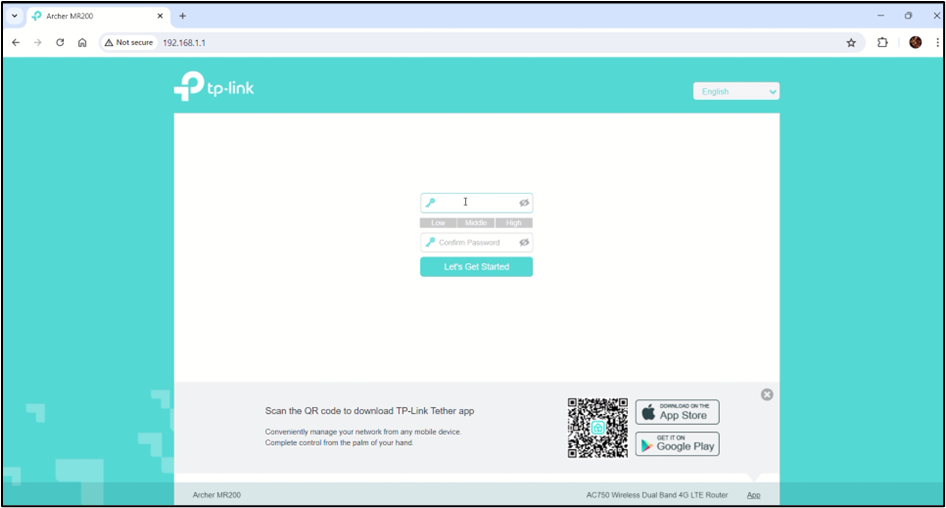Go back using the browser back arrow

tap(15, 43)
